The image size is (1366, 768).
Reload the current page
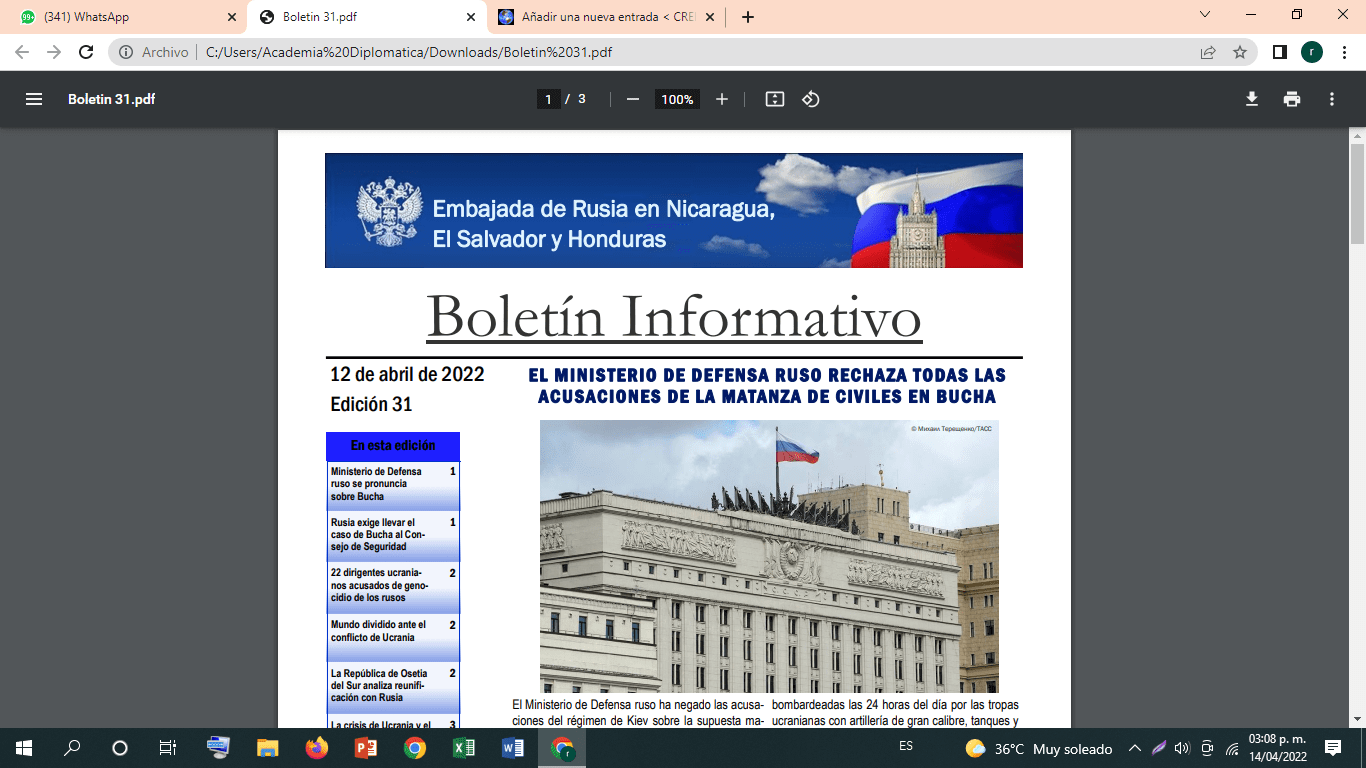click(86, 52)
